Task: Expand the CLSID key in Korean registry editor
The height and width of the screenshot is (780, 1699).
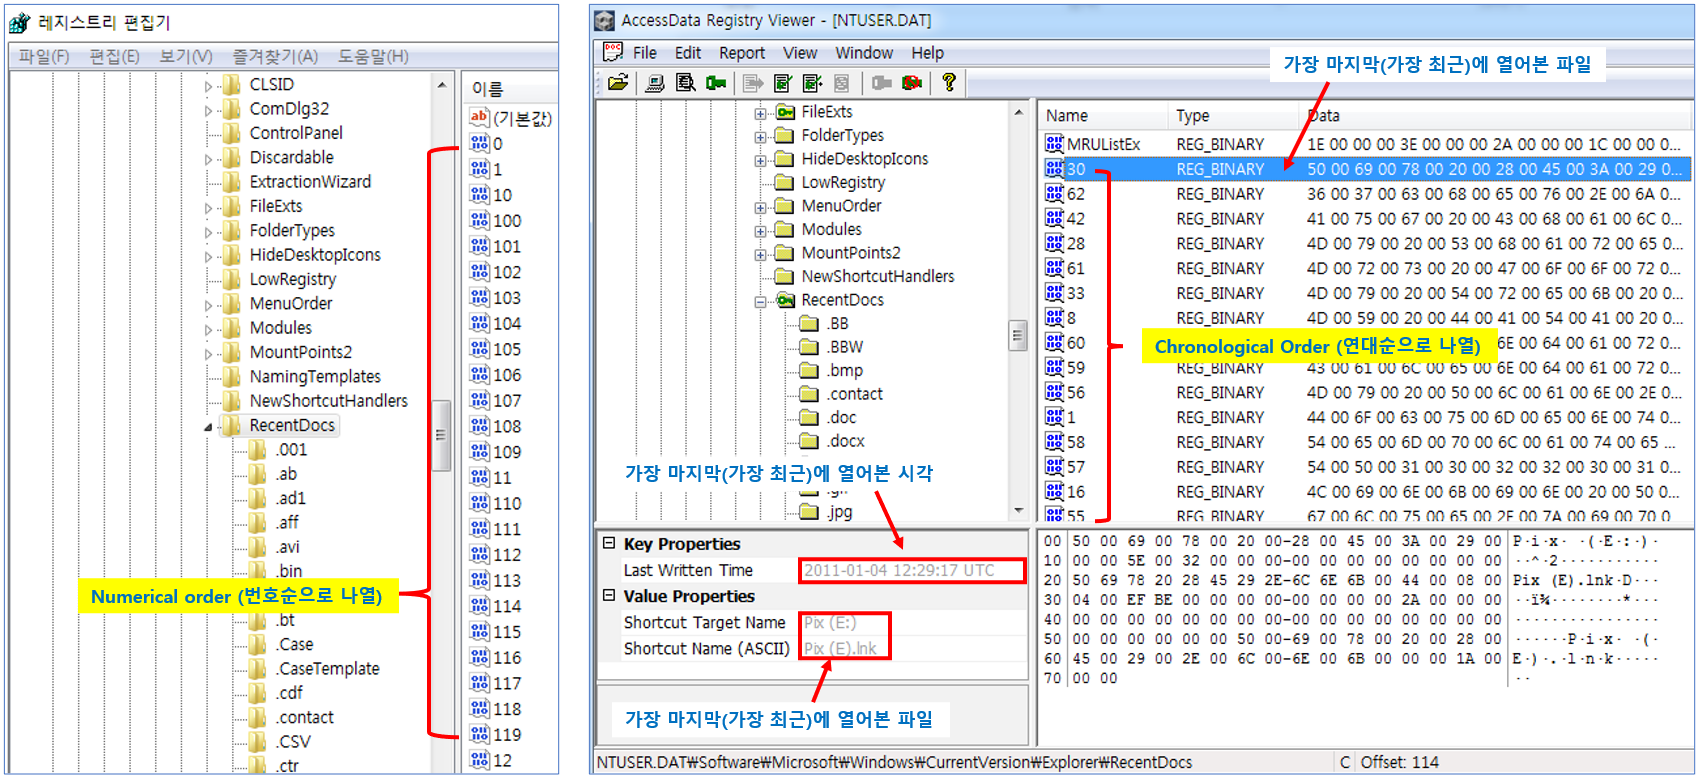Action: click(x=208, y=86)
